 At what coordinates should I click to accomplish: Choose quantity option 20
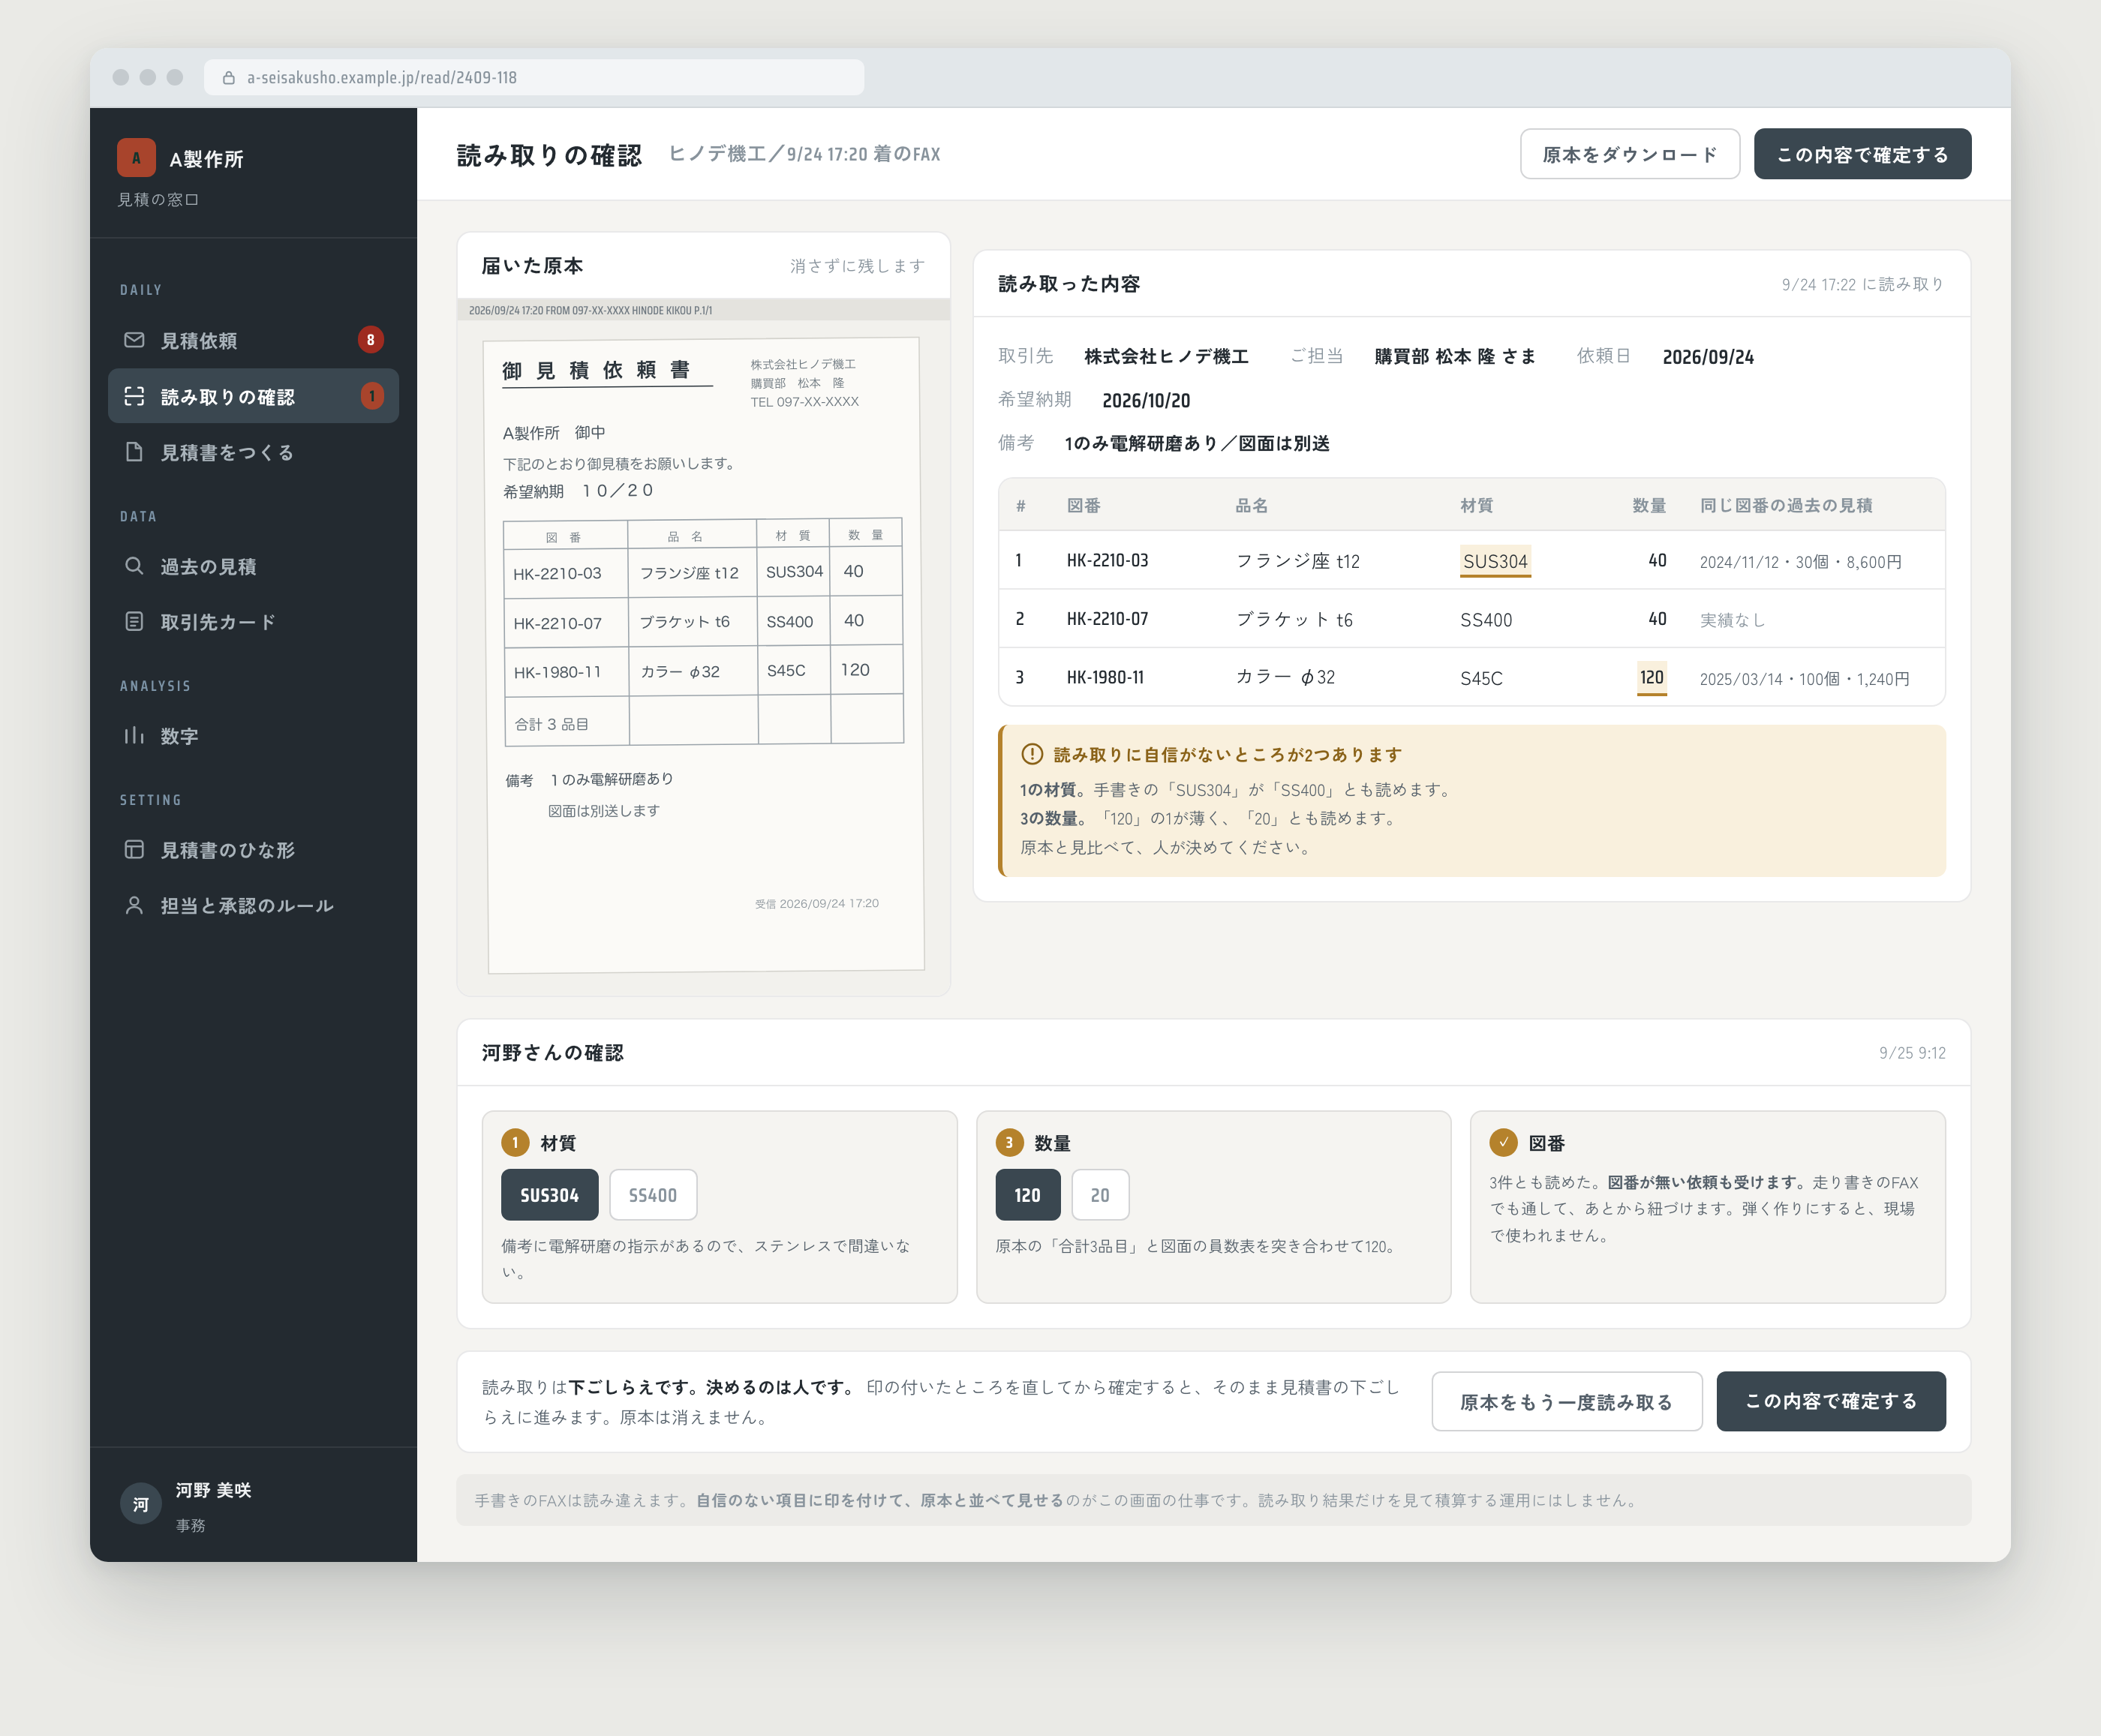click(1100, 1195)
